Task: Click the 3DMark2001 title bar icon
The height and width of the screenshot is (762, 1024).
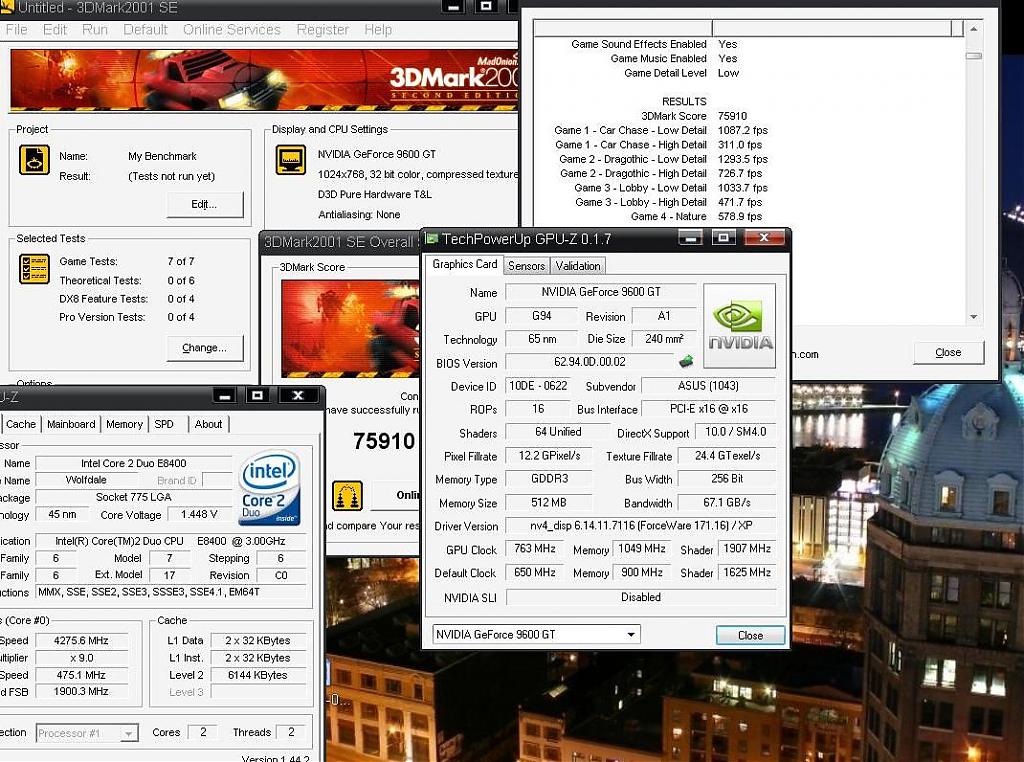Action: (x=7, y=7)
